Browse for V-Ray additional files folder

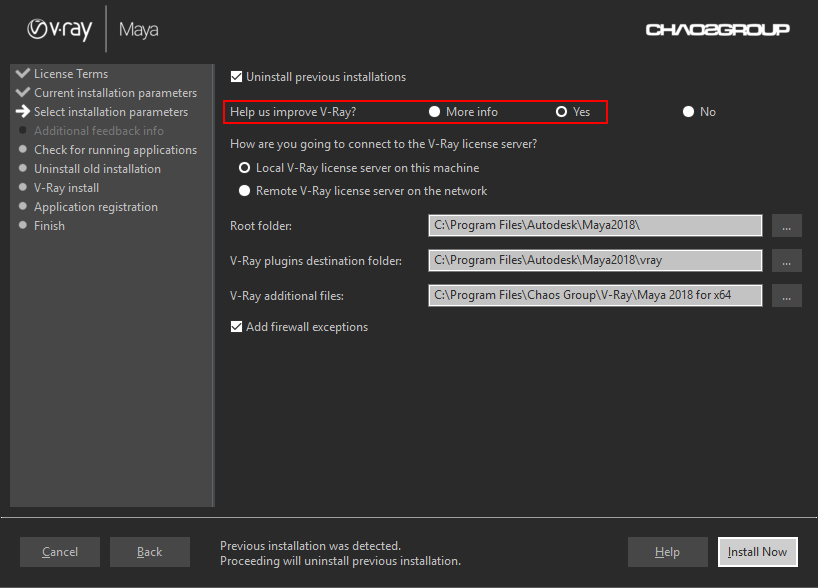[787, 295]
